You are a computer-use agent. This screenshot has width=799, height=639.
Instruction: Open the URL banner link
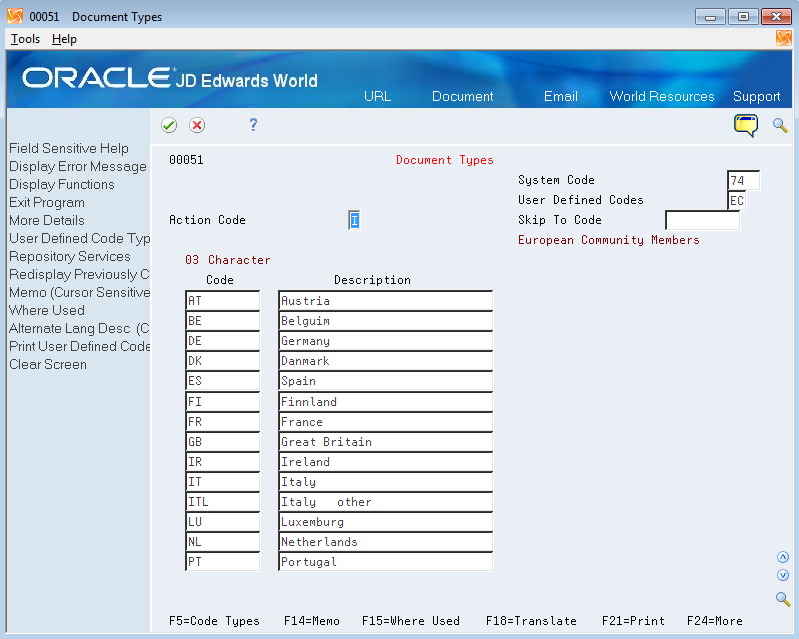tap(378, 96)
